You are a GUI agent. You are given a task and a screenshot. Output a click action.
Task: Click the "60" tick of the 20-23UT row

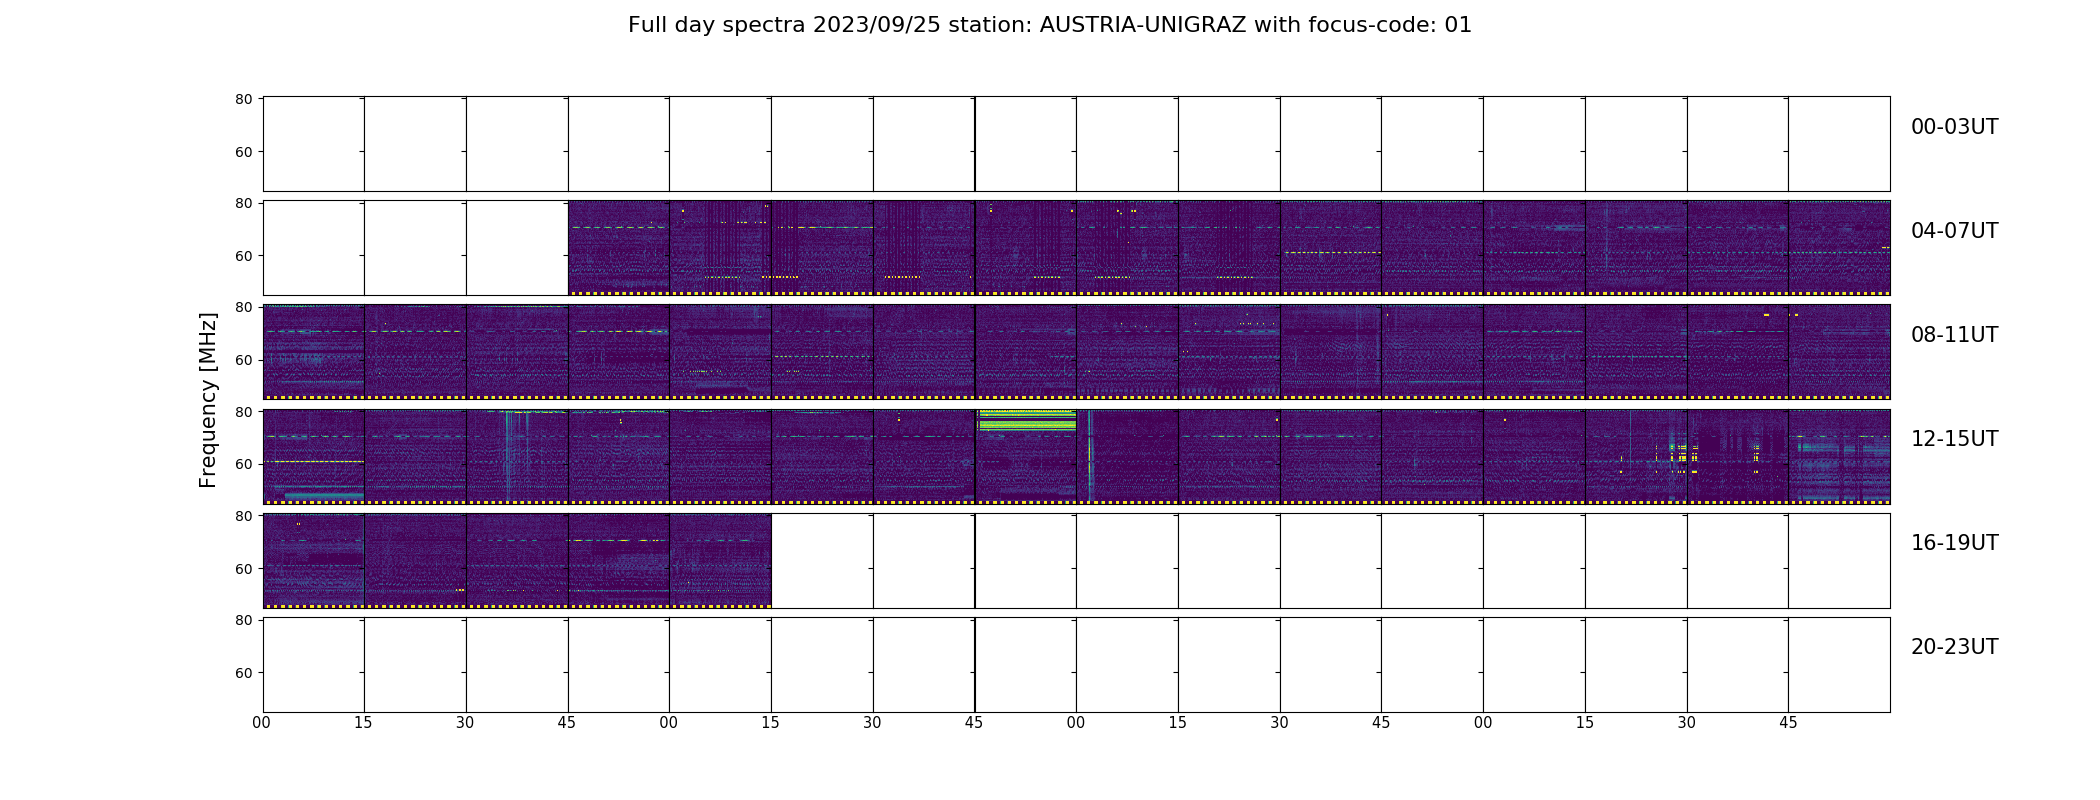click(243, 673)
